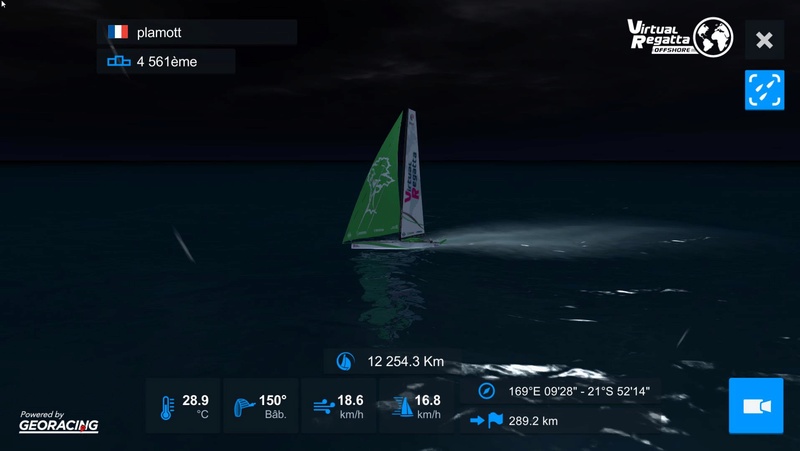
Task: Toggle the fullscreen boat focus button
Action: point(764,90)
